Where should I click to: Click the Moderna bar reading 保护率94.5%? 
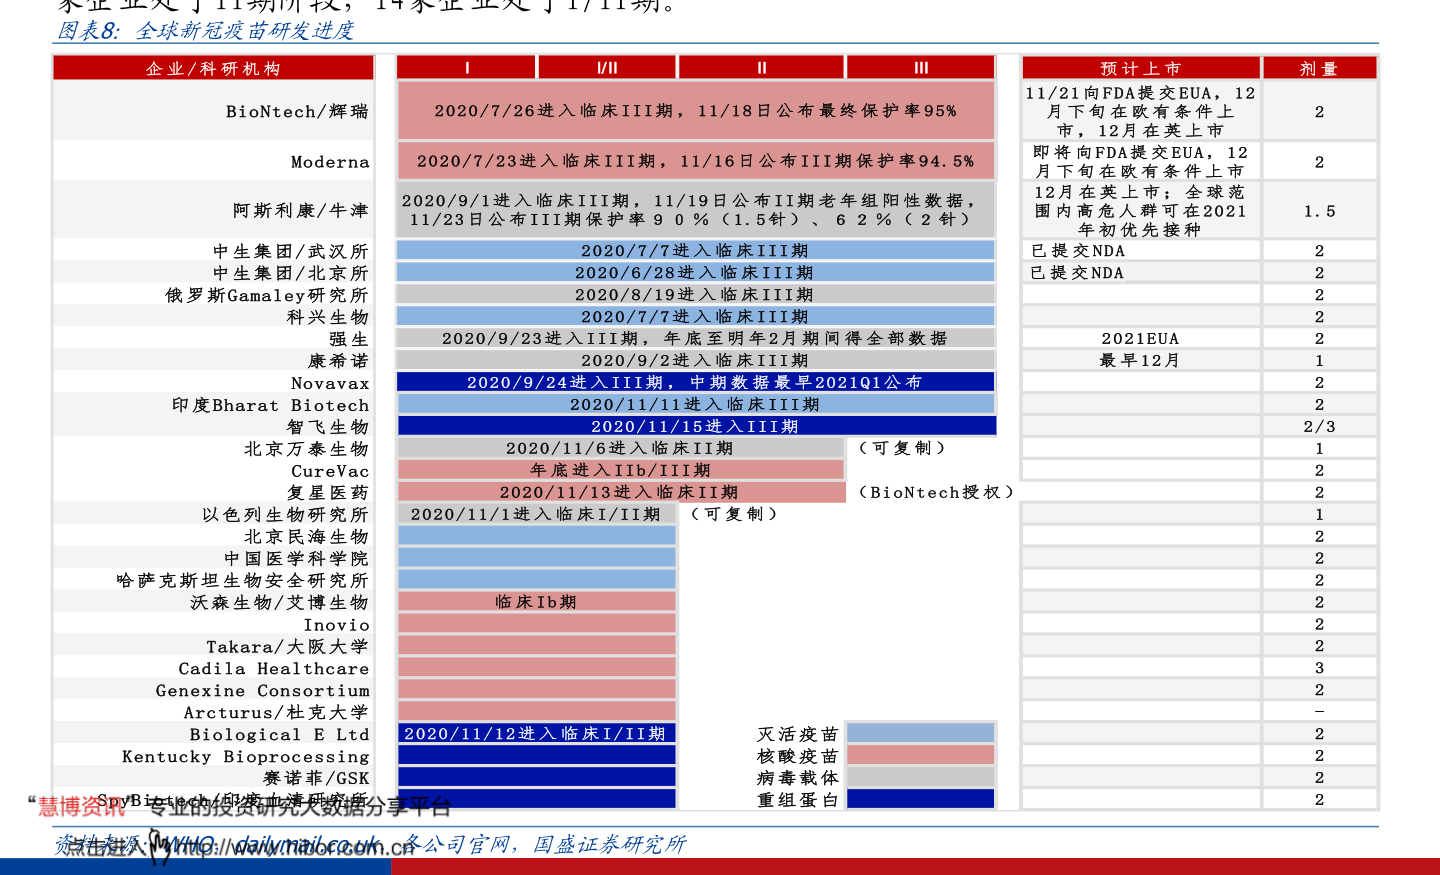pos(696,160)
